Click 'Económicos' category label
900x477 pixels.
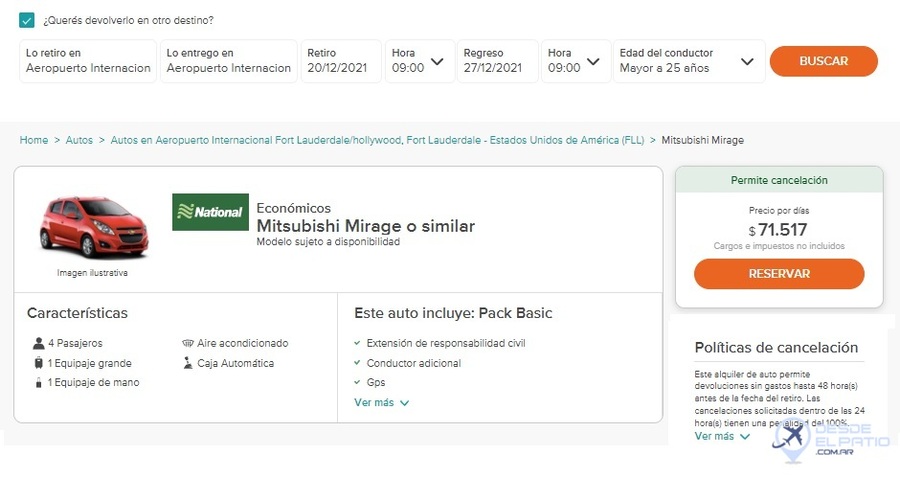[294, 208]
